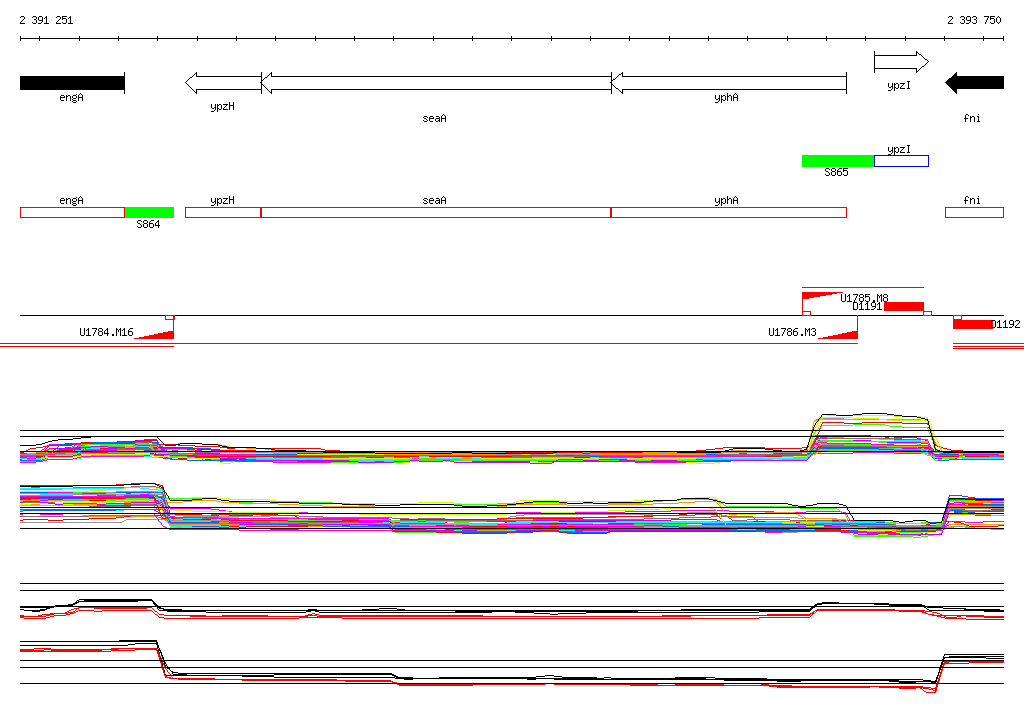The width and height of the screenshot is (1024, 714).
Task: Select the white ypzH gene arrow
Action: pyautogui.click(x=223, y=83)
